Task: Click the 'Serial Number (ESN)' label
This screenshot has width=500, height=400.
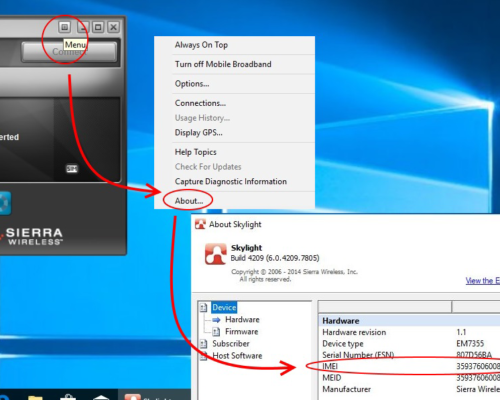Action: [358, 355]
